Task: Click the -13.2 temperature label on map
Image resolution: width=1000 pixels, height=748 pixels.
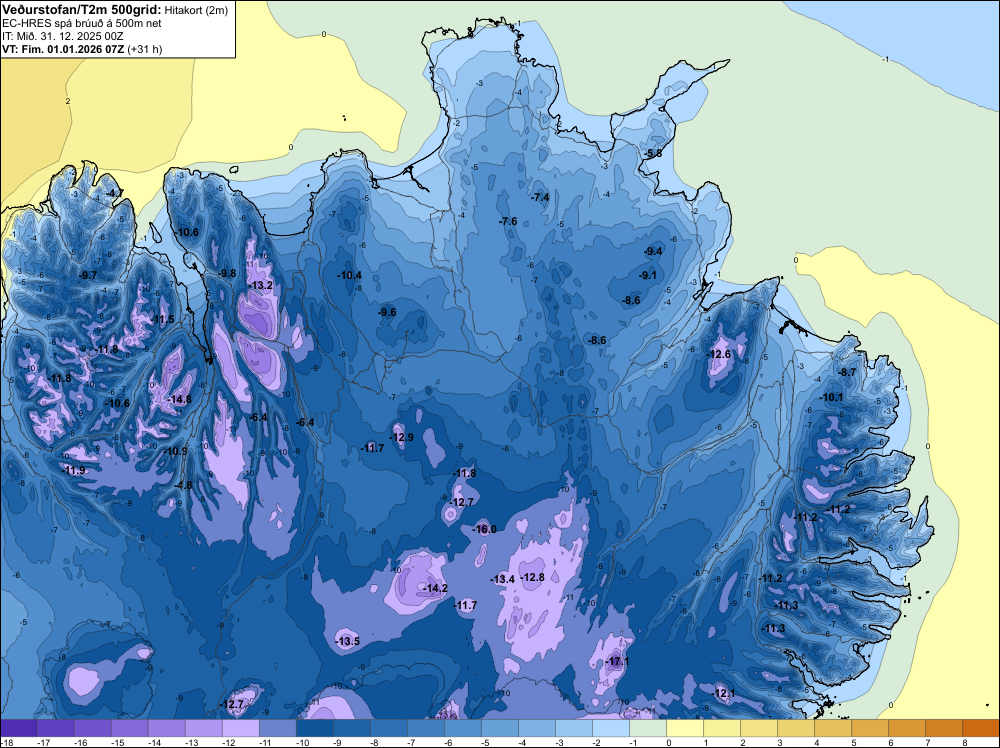Action: tap(261, 285)
